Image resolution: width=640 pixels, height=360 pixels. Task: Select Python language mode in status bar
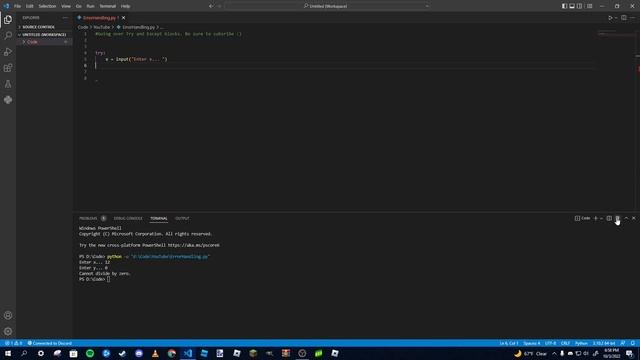[581, 343]
